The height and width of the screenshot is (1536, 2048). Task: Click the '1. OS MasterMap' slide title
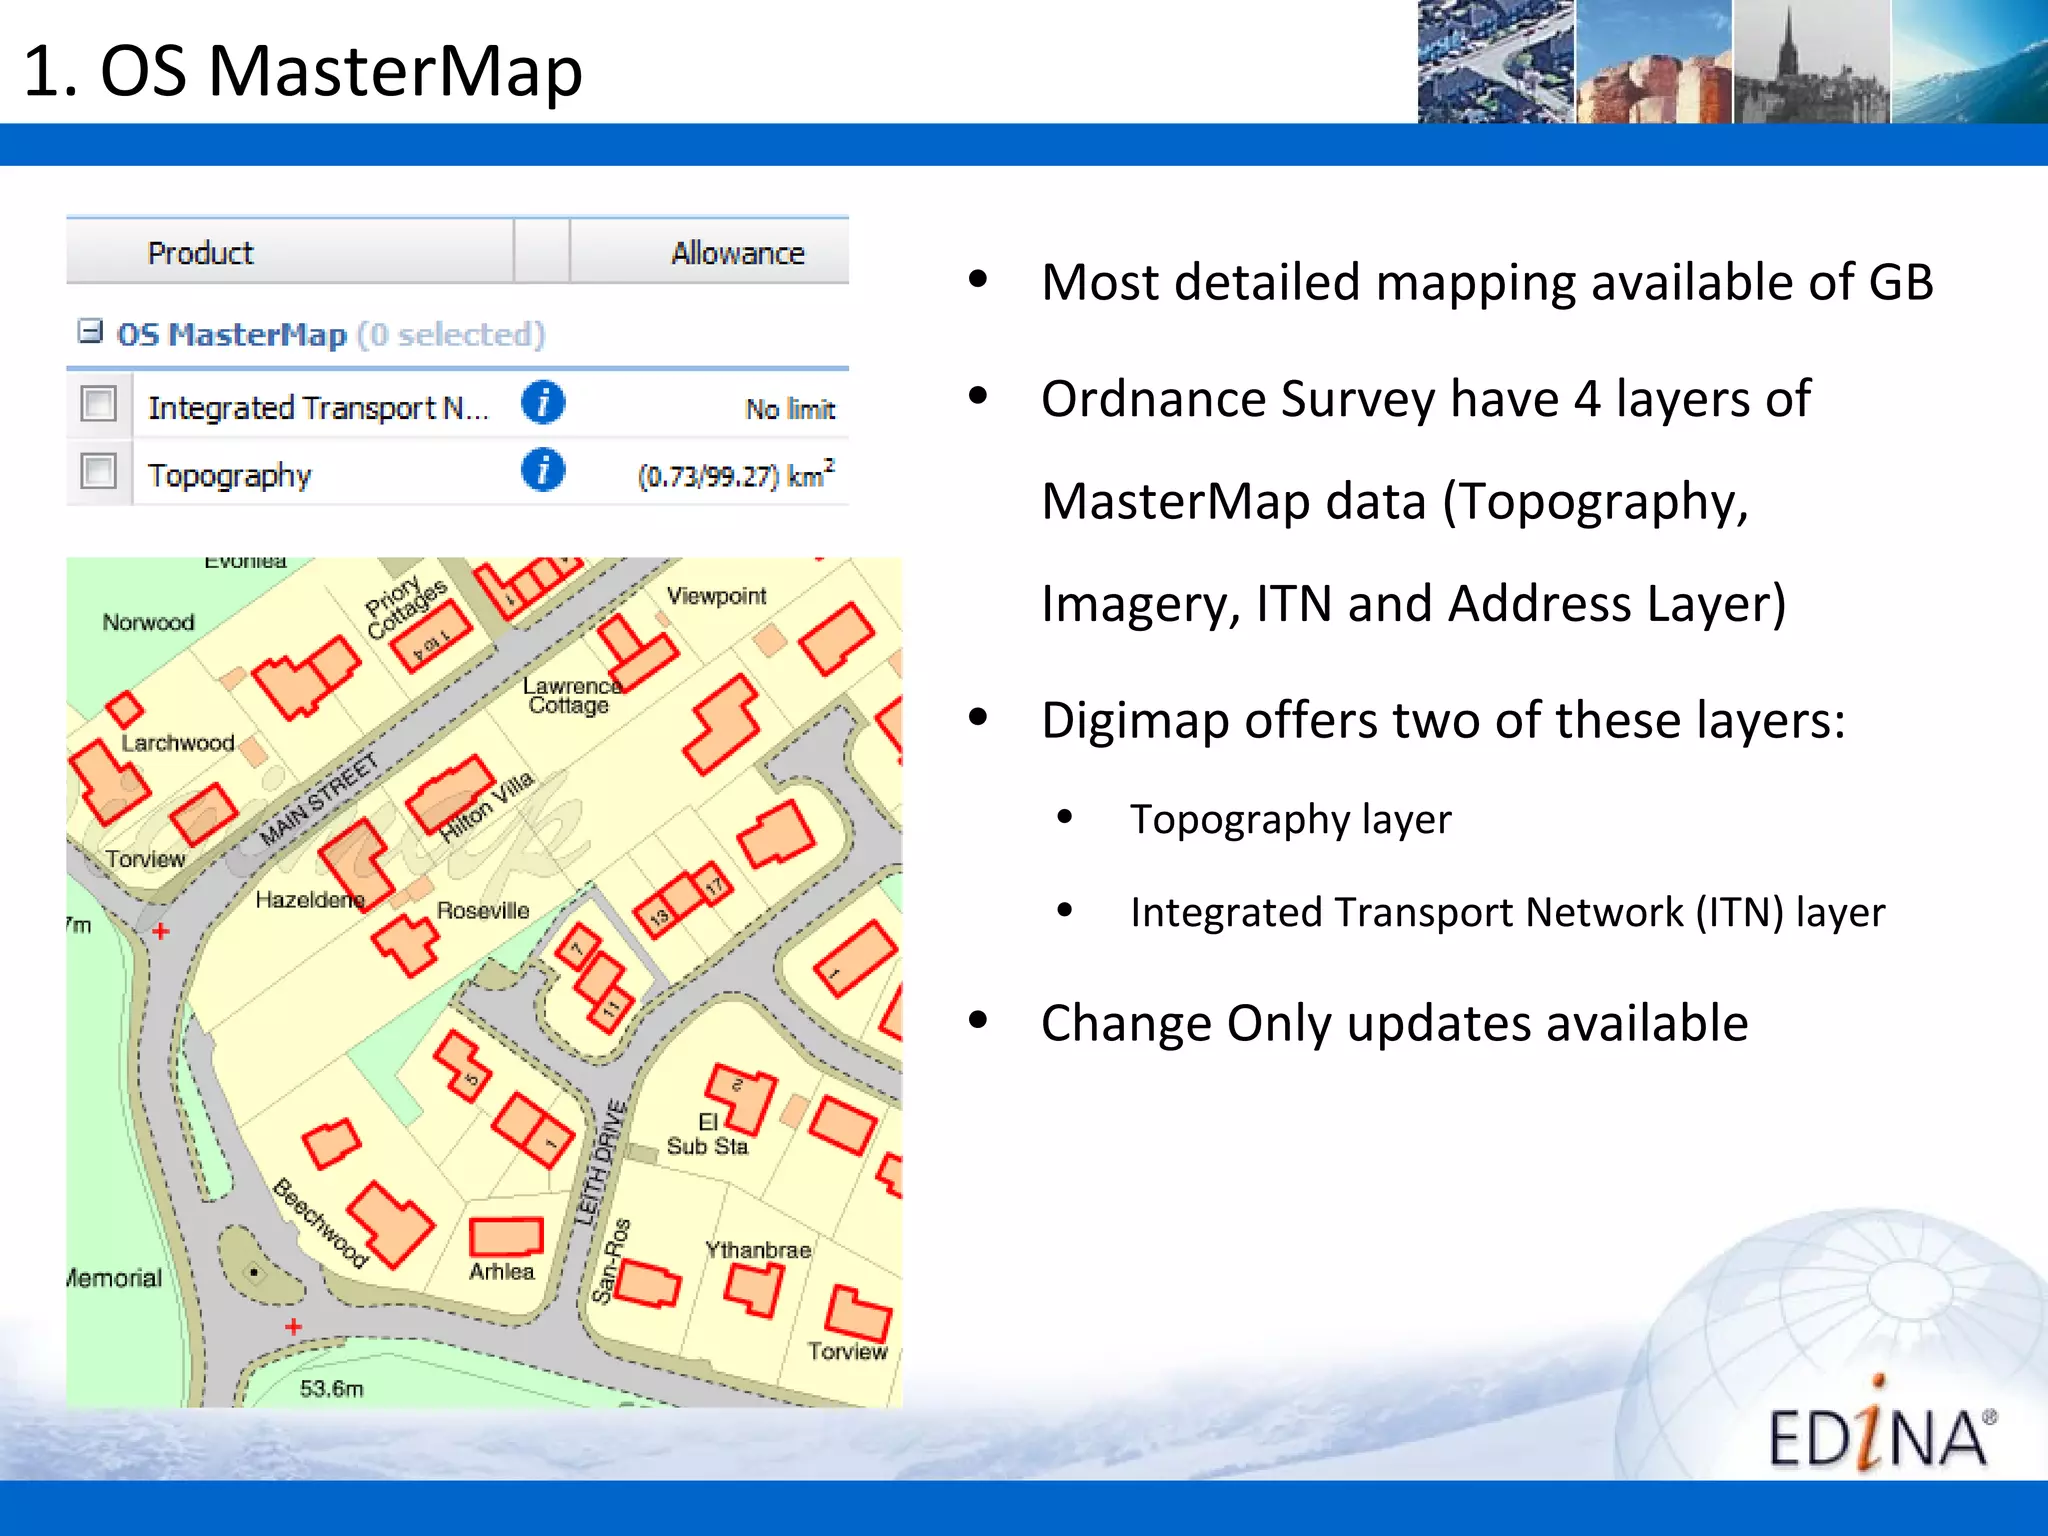click(x=303, y=71)
